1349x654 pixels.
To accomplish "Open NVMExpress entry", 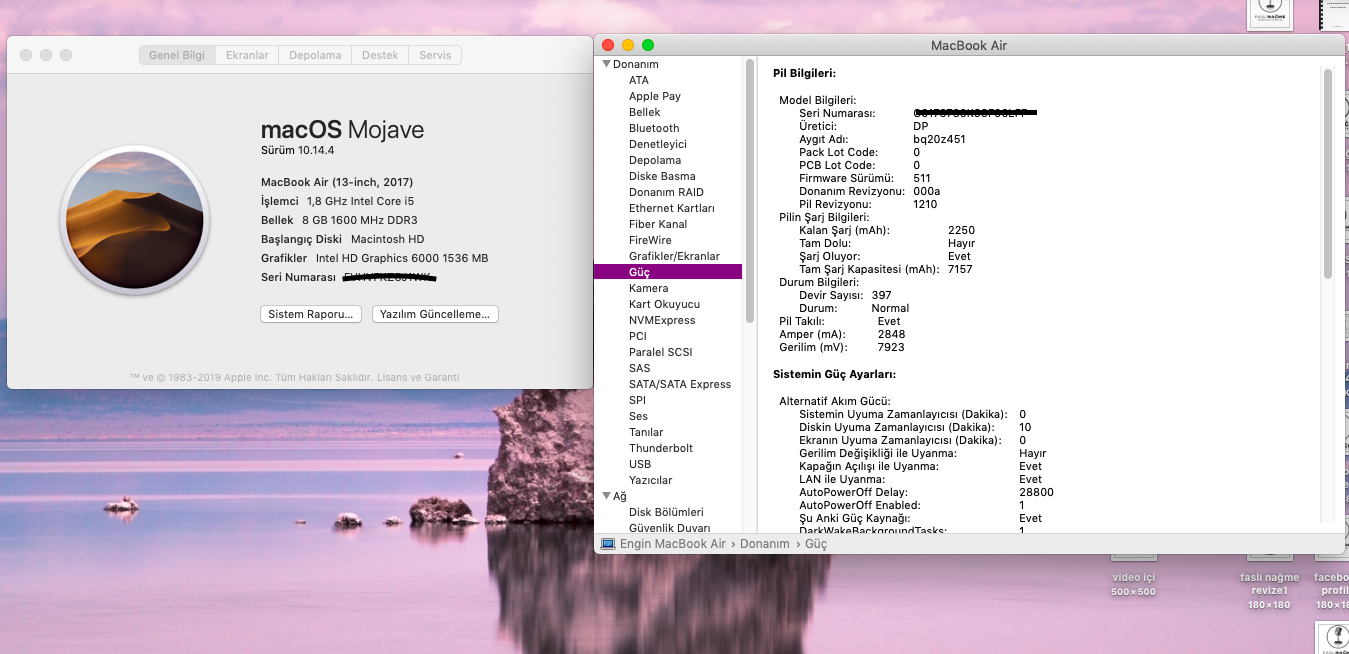I will 662,320.
